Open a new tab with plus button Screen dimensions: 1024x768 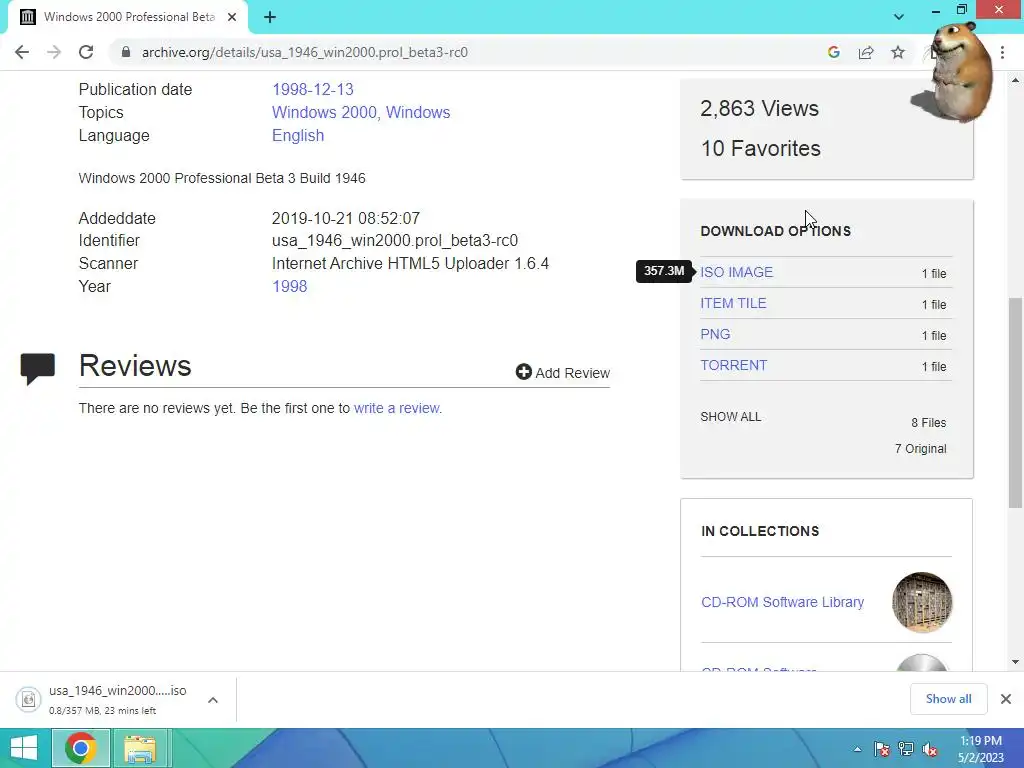click(x=270, y=17)
